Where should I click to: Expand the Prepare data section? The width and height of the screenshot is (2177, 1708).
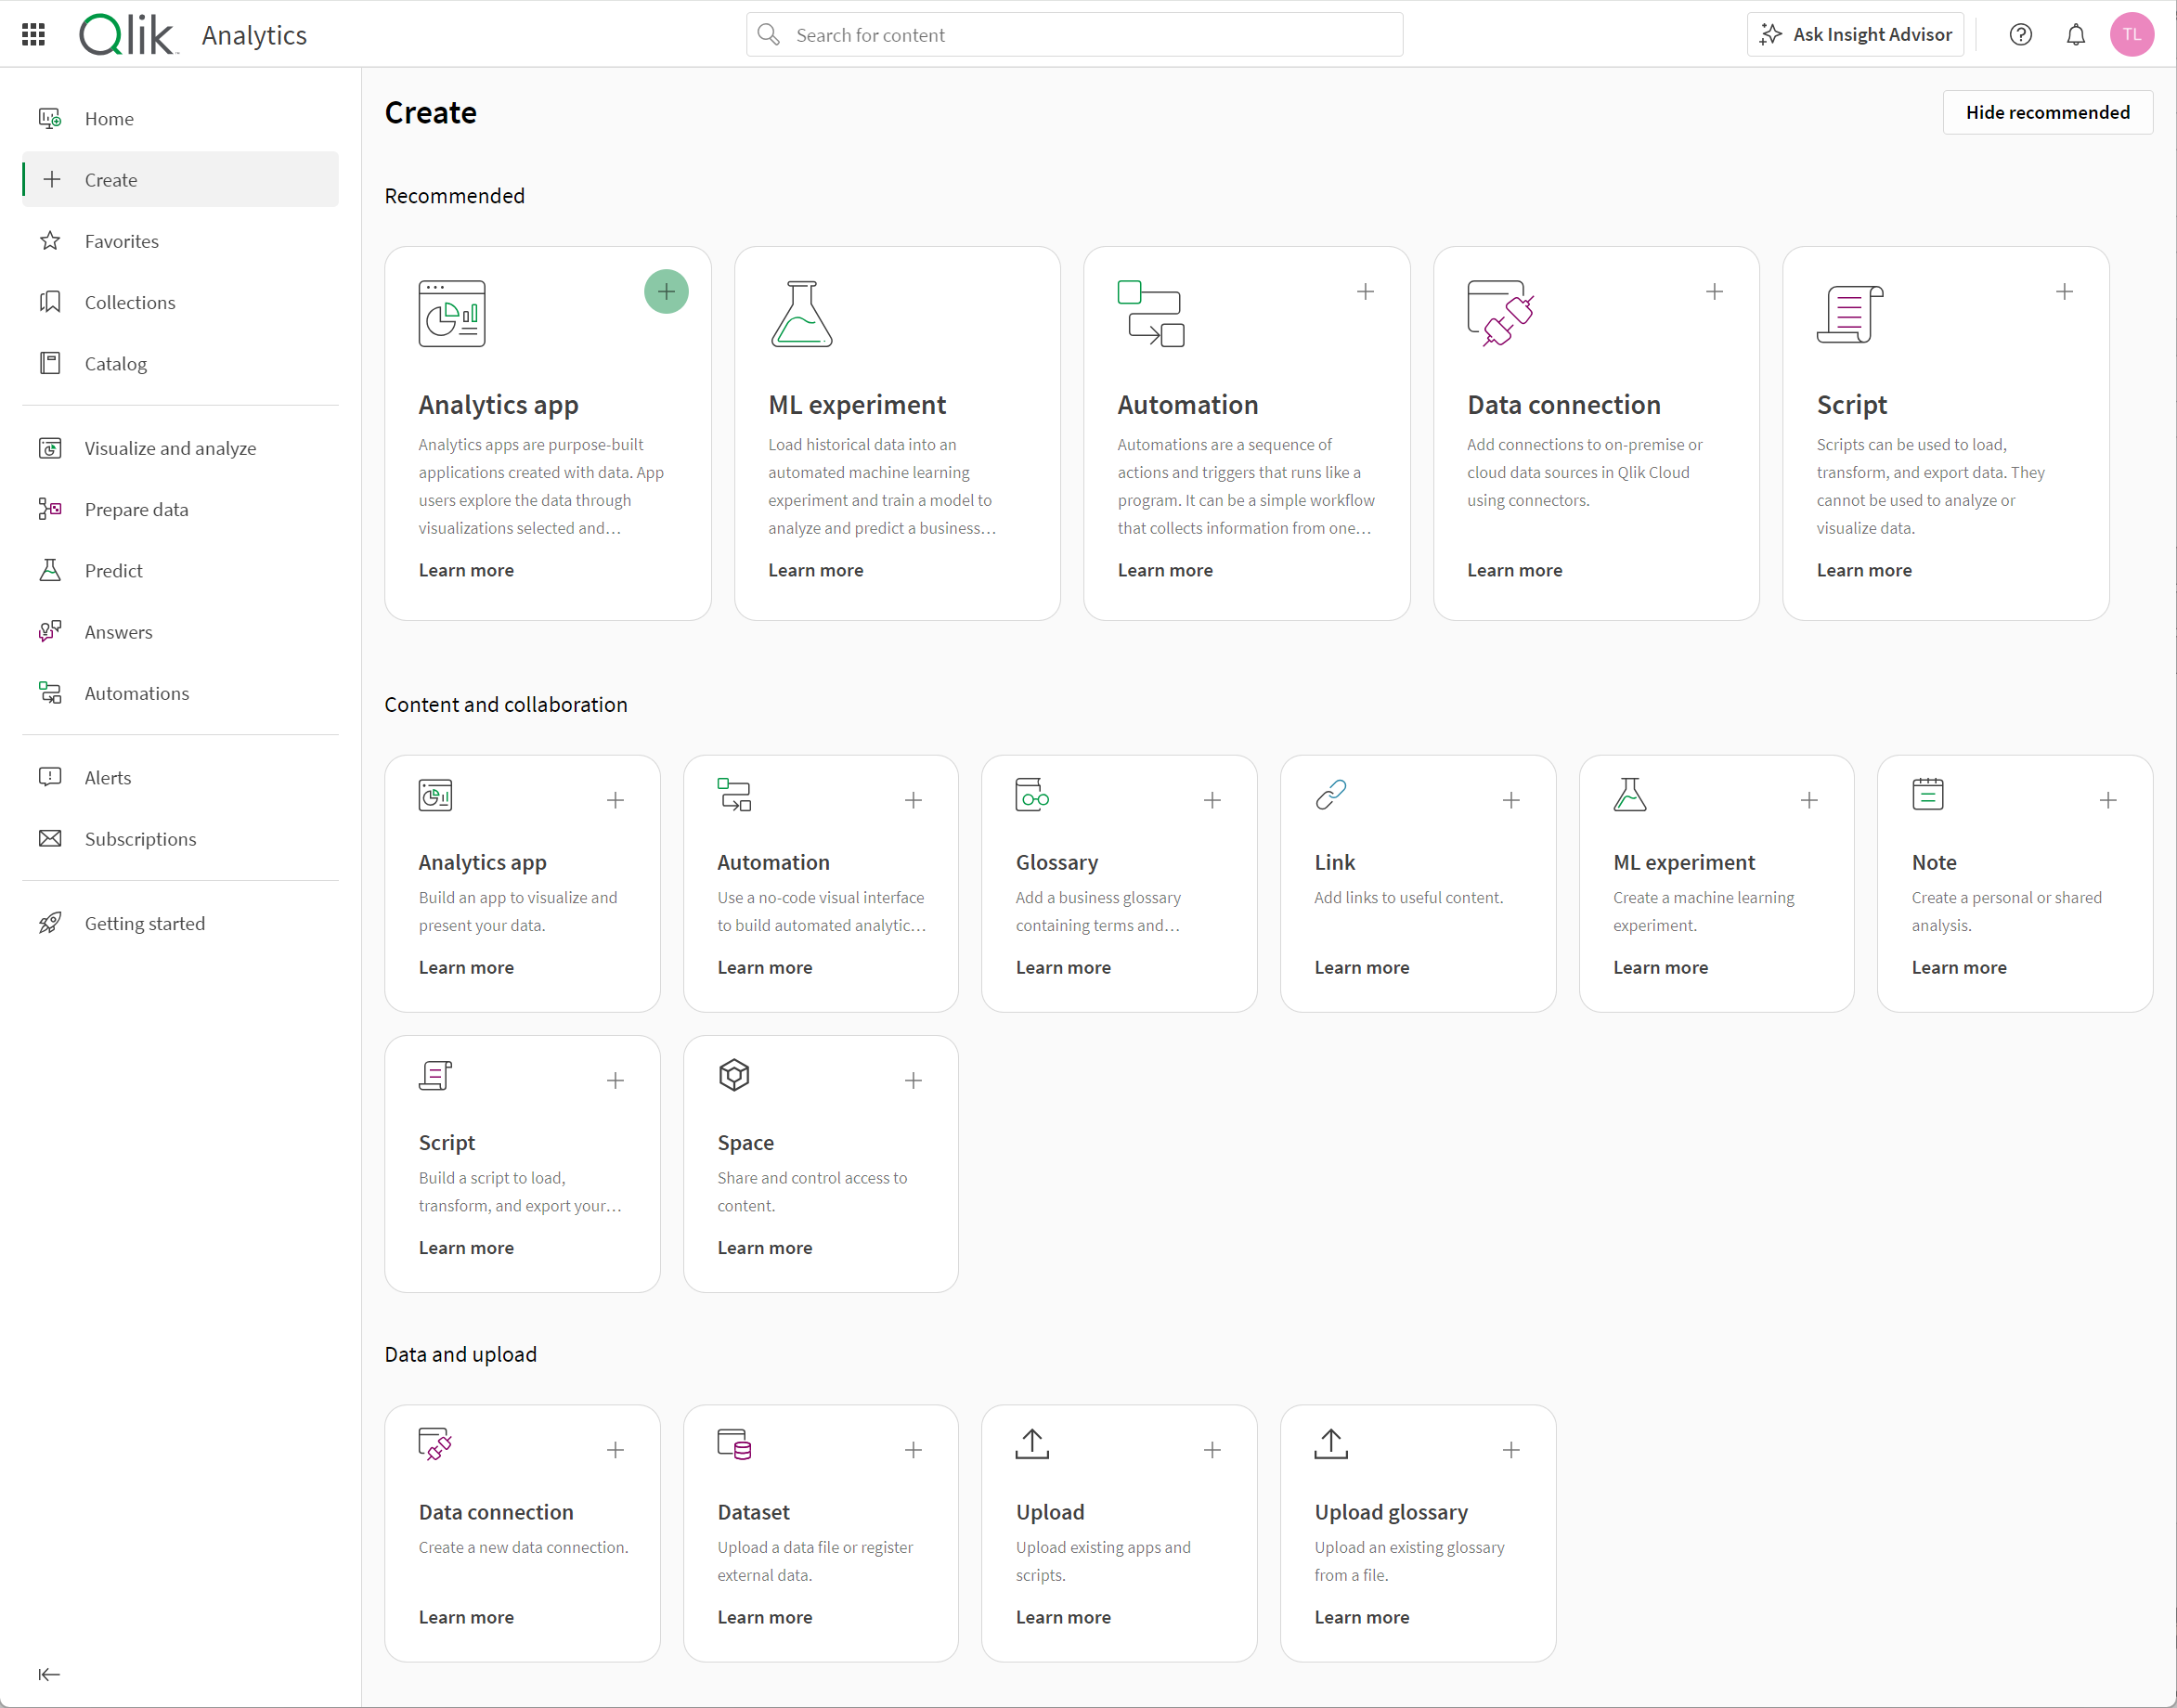136,509
